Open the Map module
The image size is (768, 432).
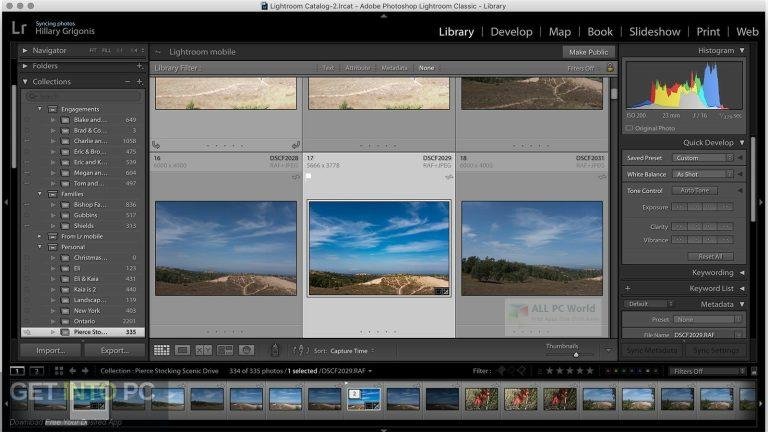[560, 32]
